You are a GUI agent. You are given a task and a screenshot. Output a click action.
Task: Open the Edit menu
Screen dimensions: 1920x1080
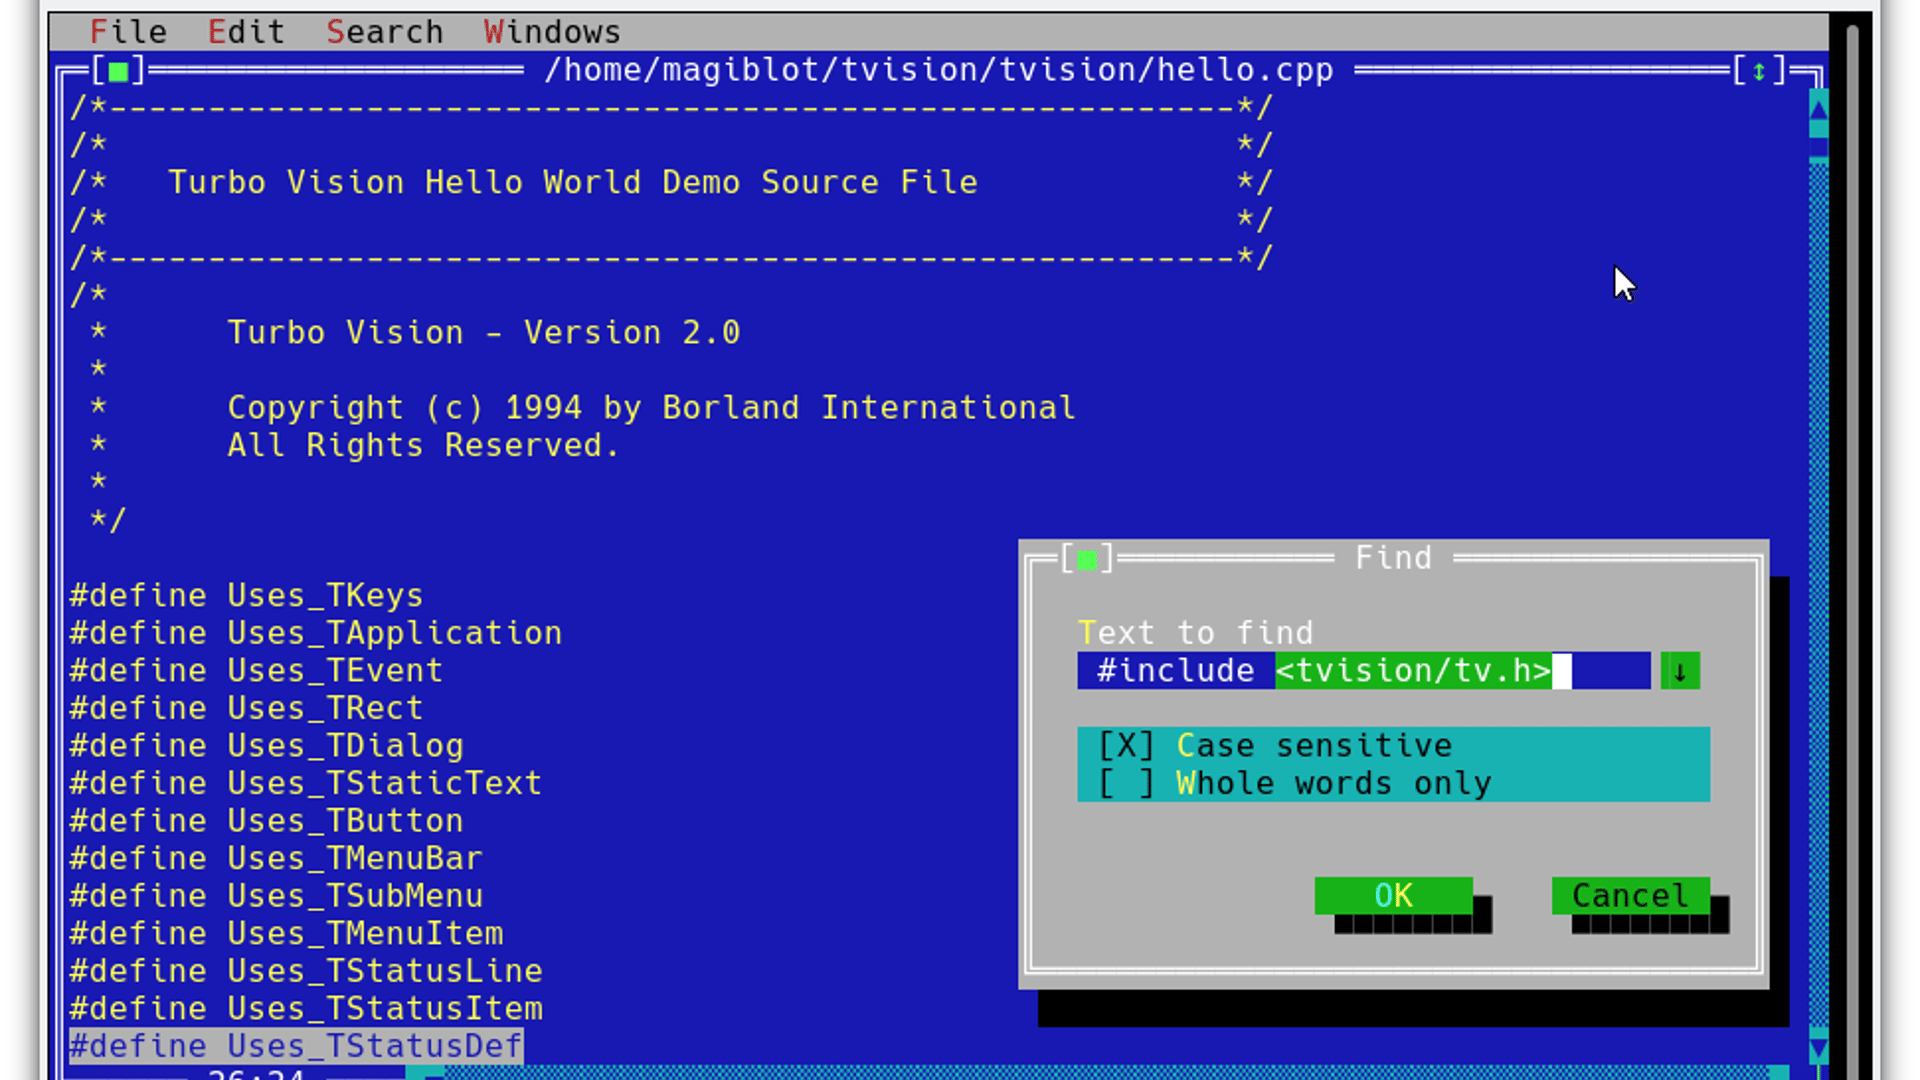(246, 32)
